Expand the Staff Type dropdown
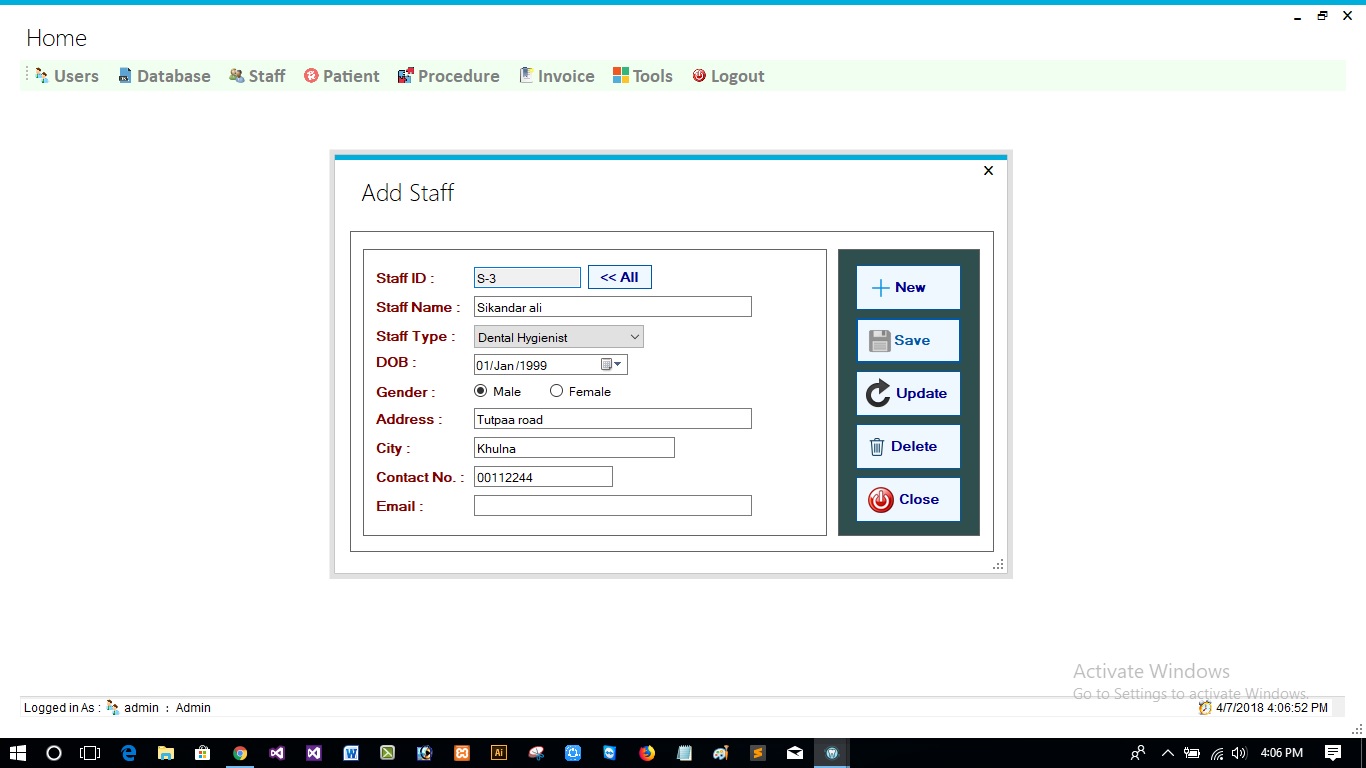This screenshot has height=768, width=1366. click(x=634, y=336)
